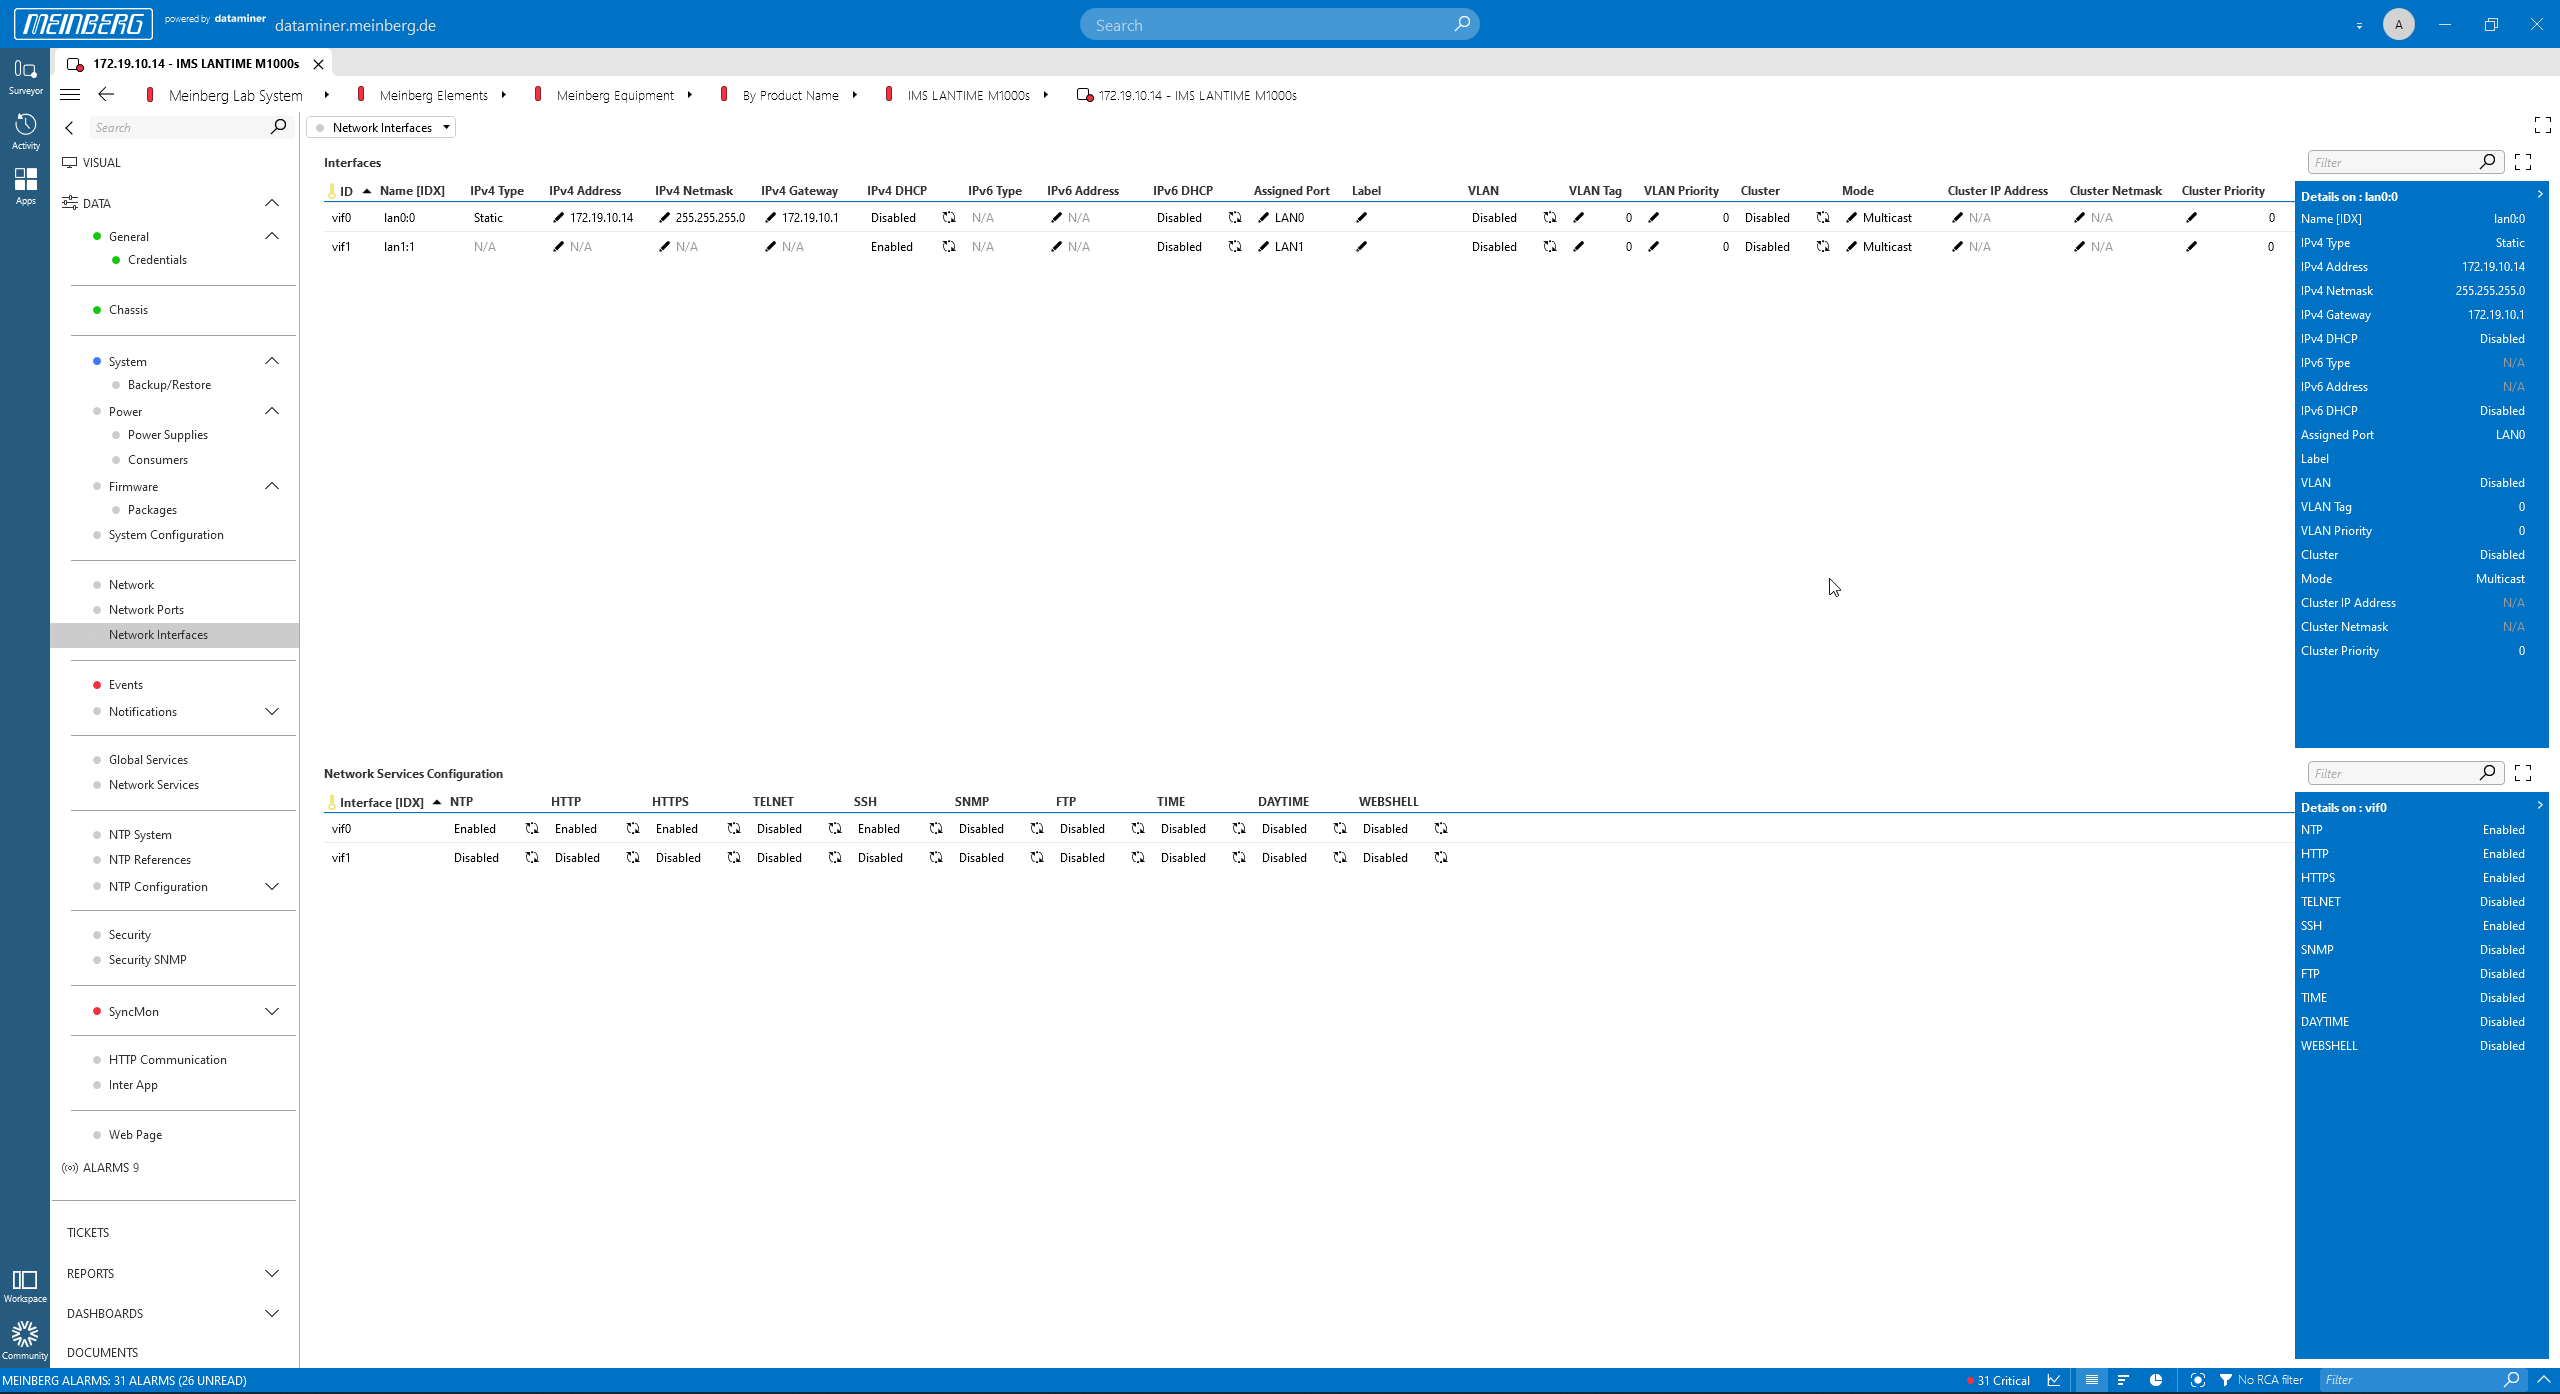Click the page full-screen icon top right
Viewport: 2560px width, 1394px height.
pos(2543,125)
